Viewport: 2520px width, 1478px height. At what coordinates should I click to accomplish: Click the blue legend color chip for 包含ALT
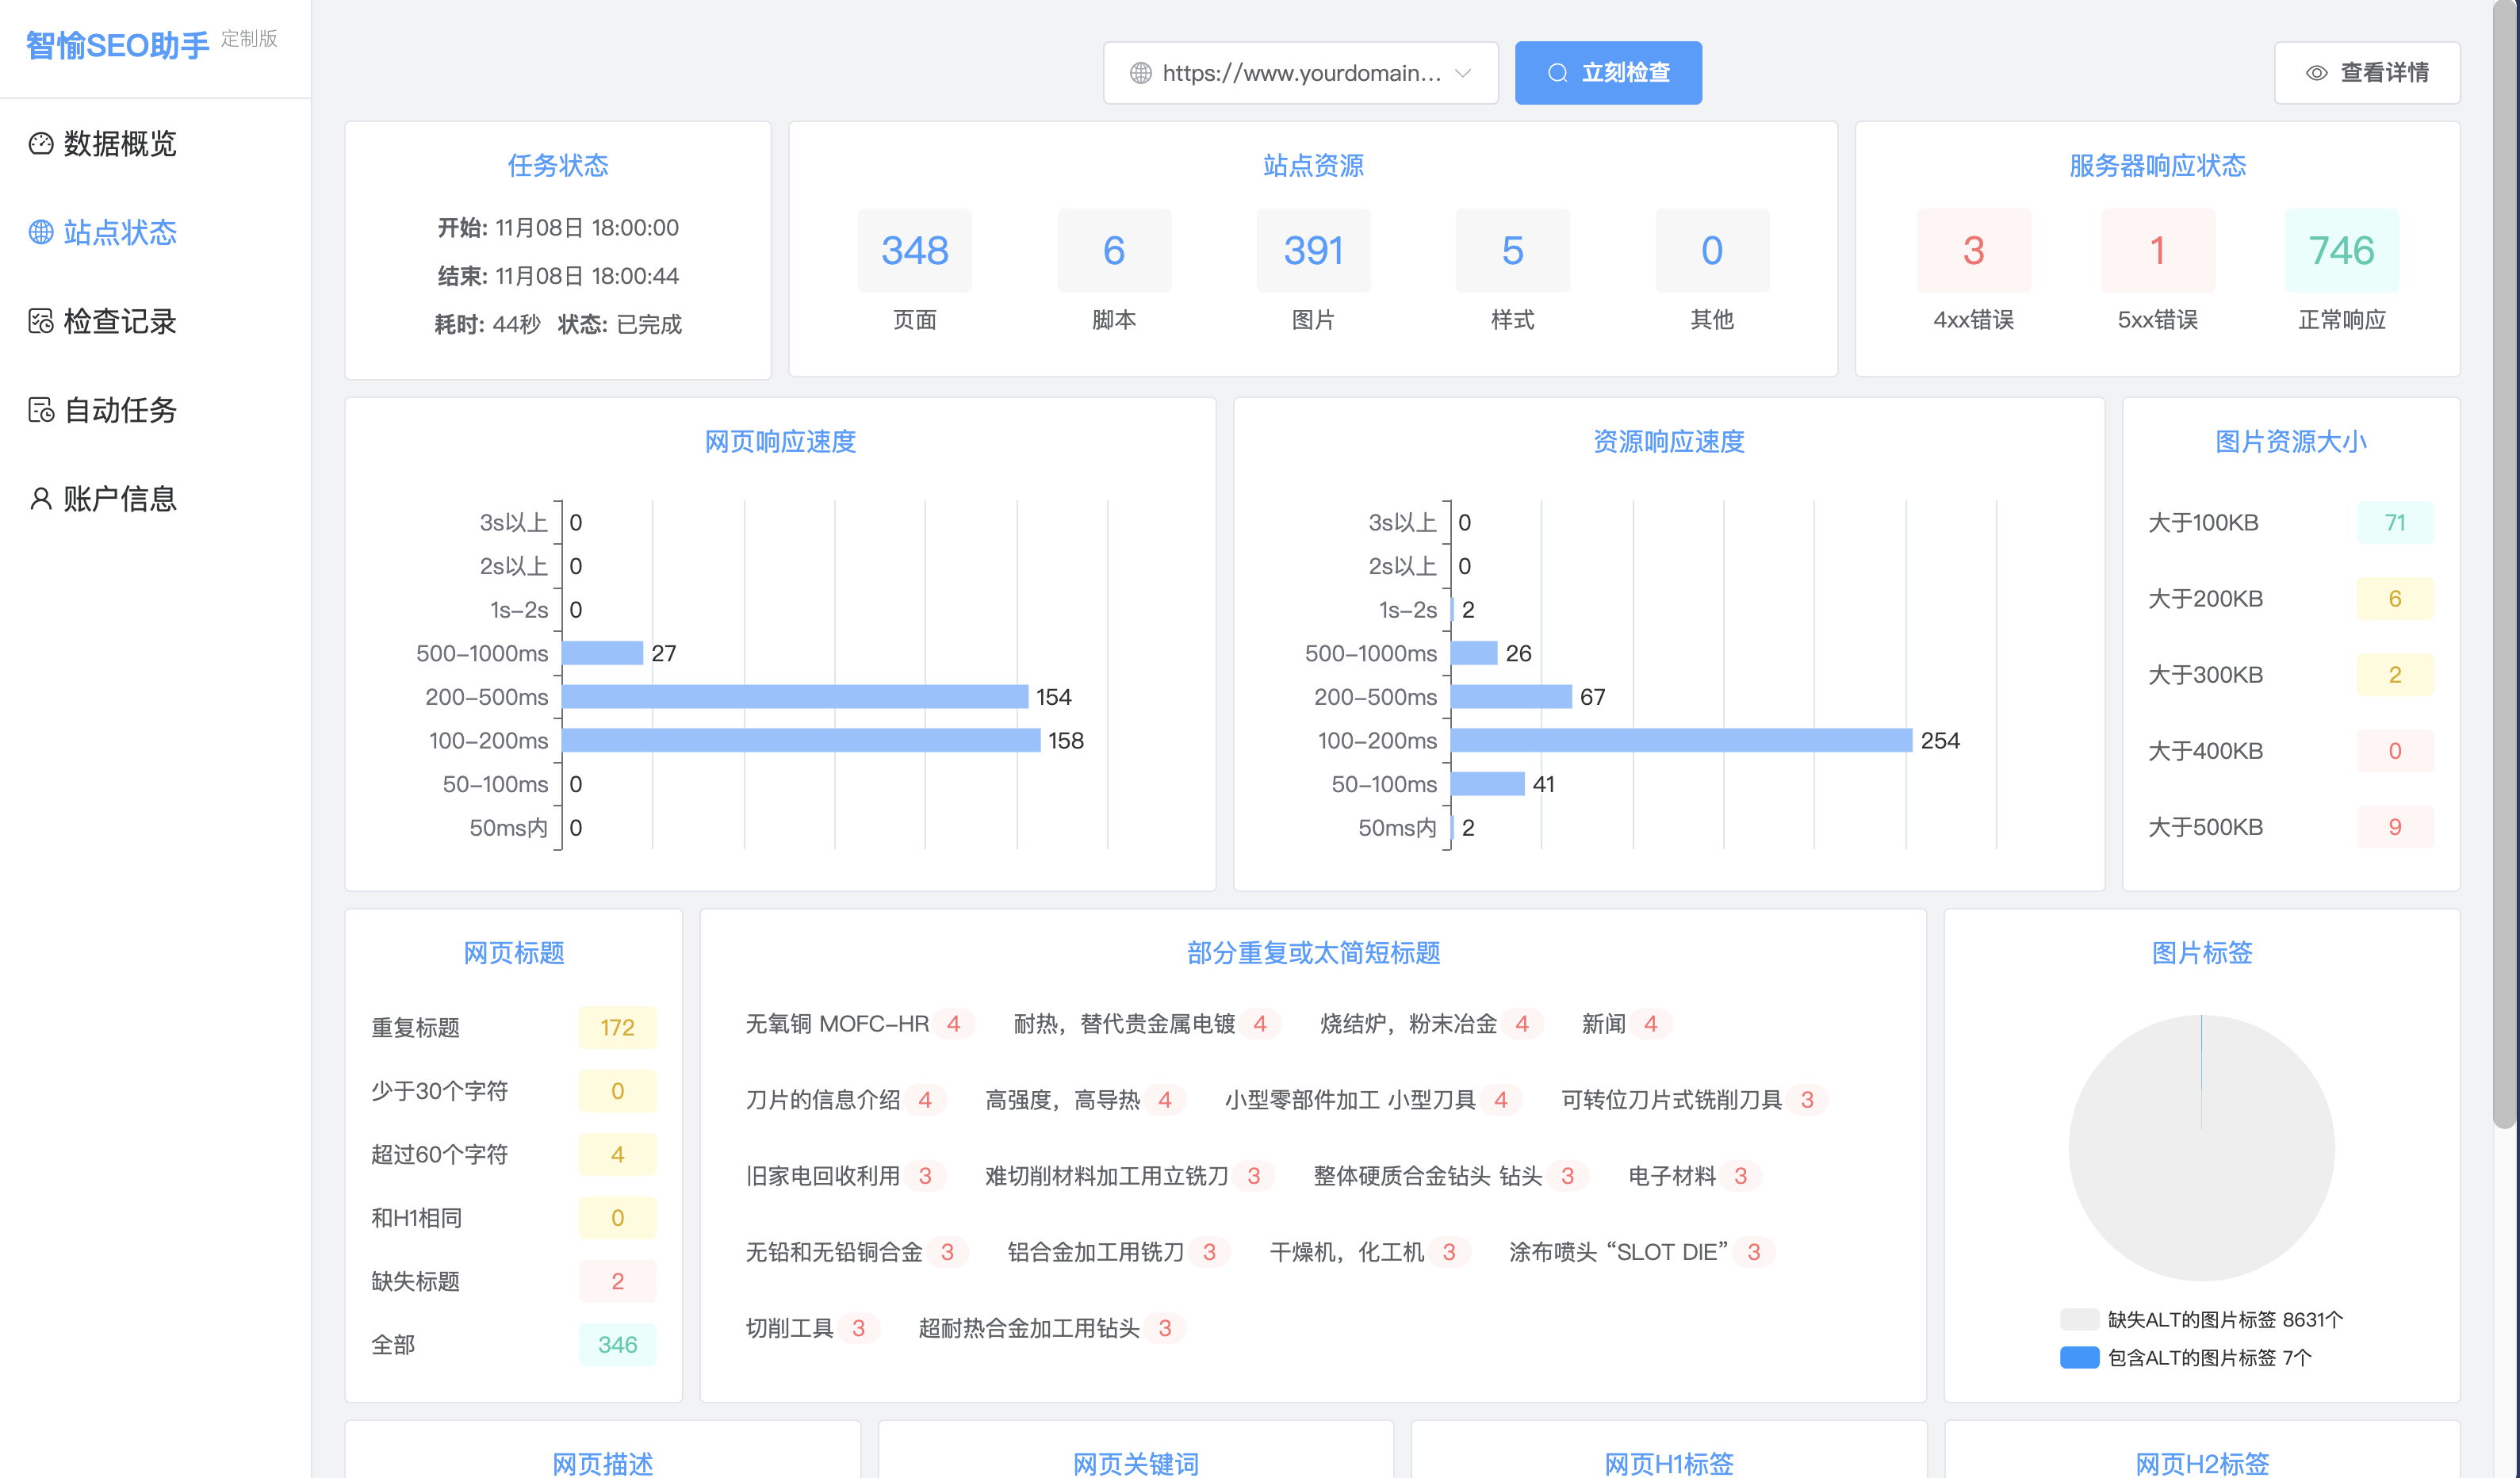tap(2081, 1358)
